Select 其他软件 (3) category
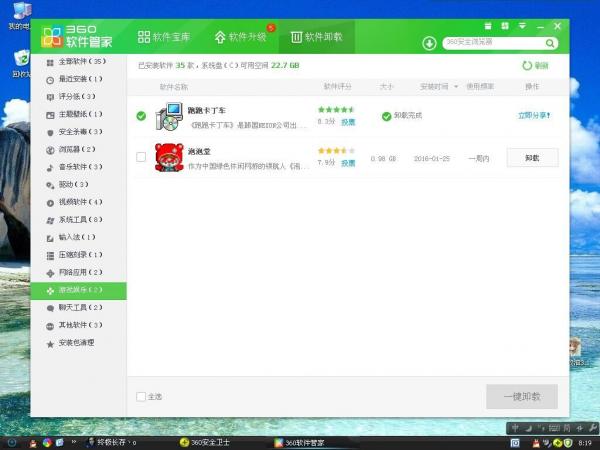 pos(78,326)
